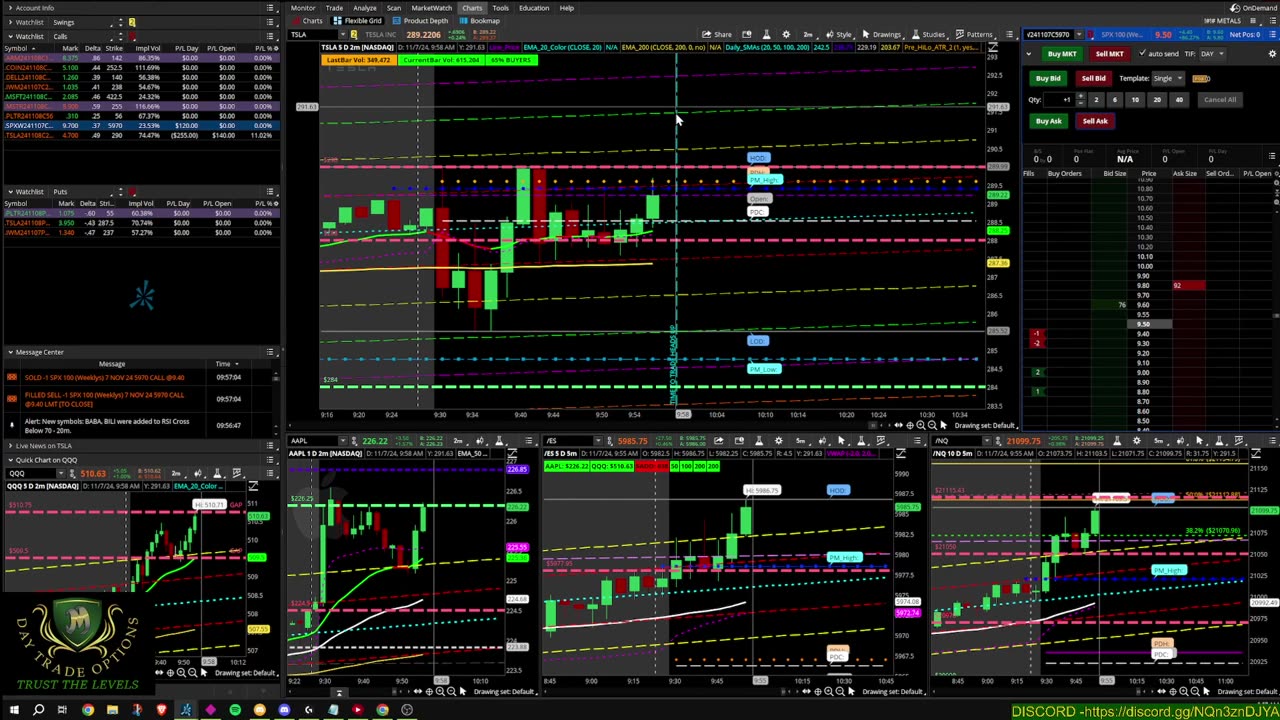Open the TIF DAY dropdown
This screenshot has height=720, width=1280.
[1212, 54]
